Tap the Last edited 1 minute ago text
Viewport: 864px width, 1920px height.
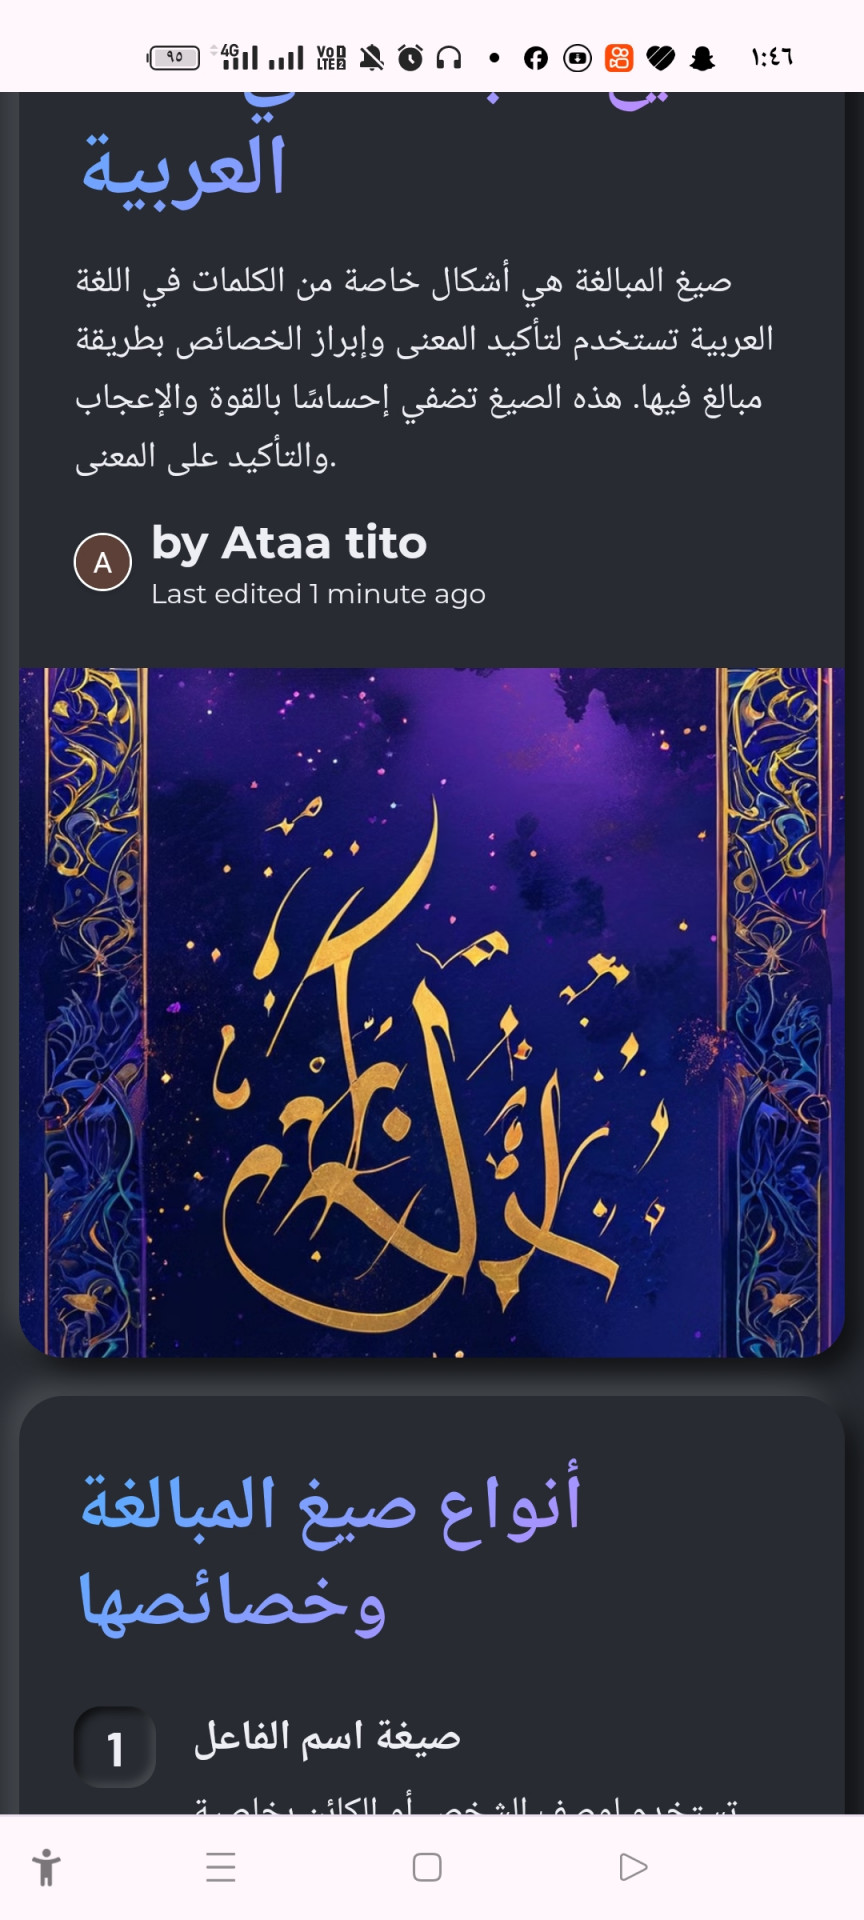coord(318,594)
